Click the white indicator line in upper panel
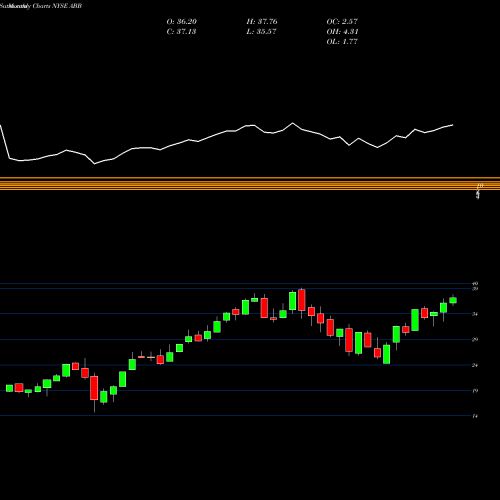Viewport: 500px width, 500px height. tap(227, 131)
